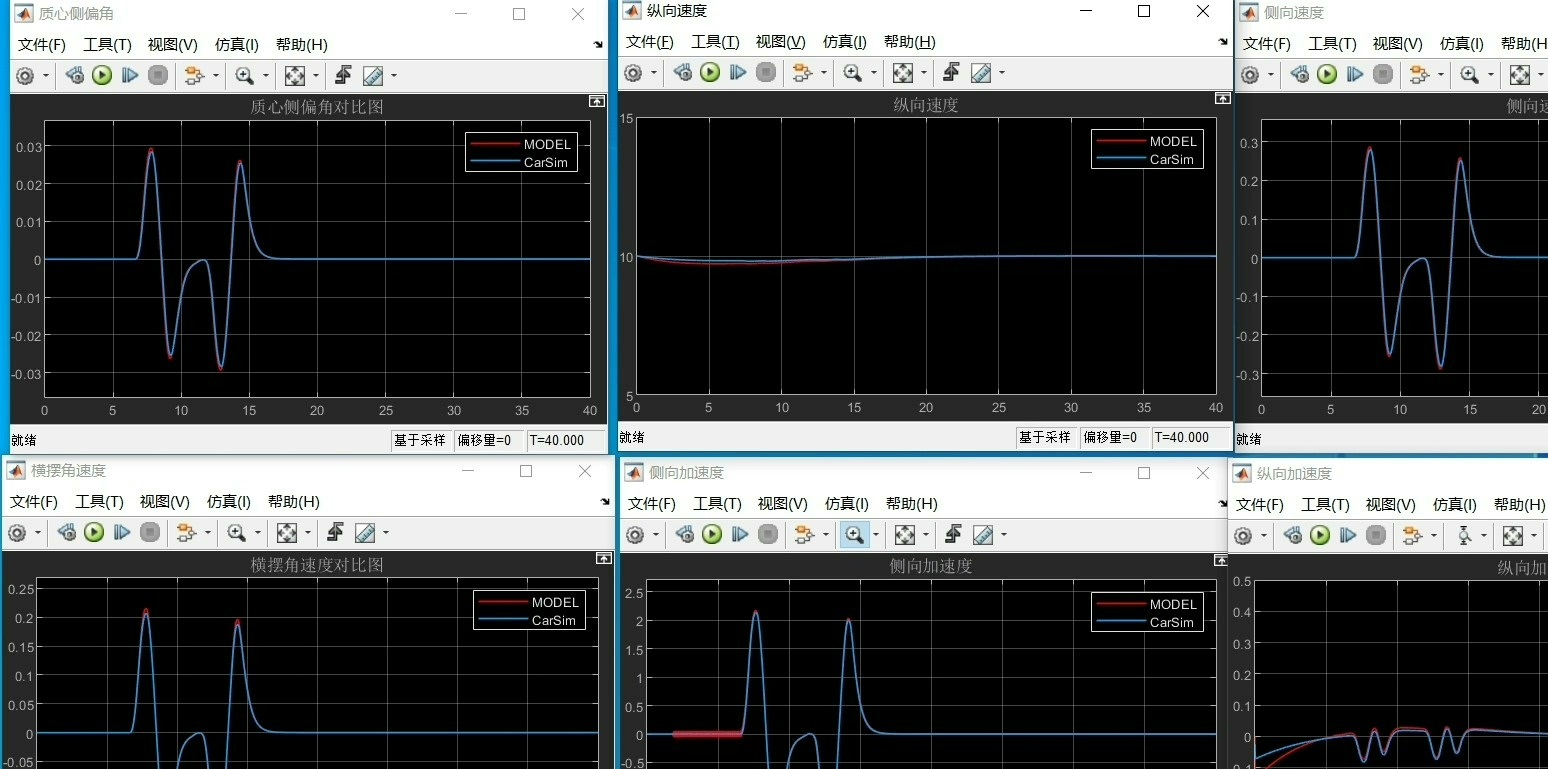This screenshot has height=769, width=1548.
Task: Open configuration gear in 纵向速度 window
Action: pos(633,72)
